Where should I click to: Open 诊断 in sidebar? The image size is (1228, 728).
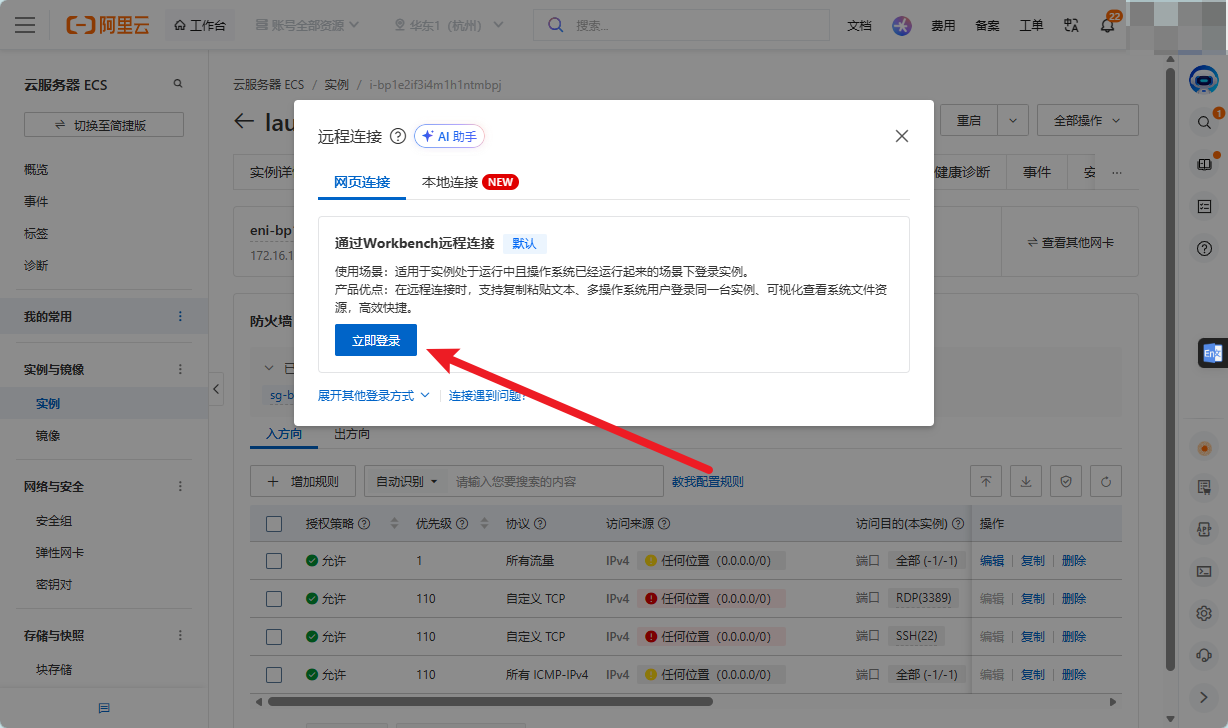36,265
